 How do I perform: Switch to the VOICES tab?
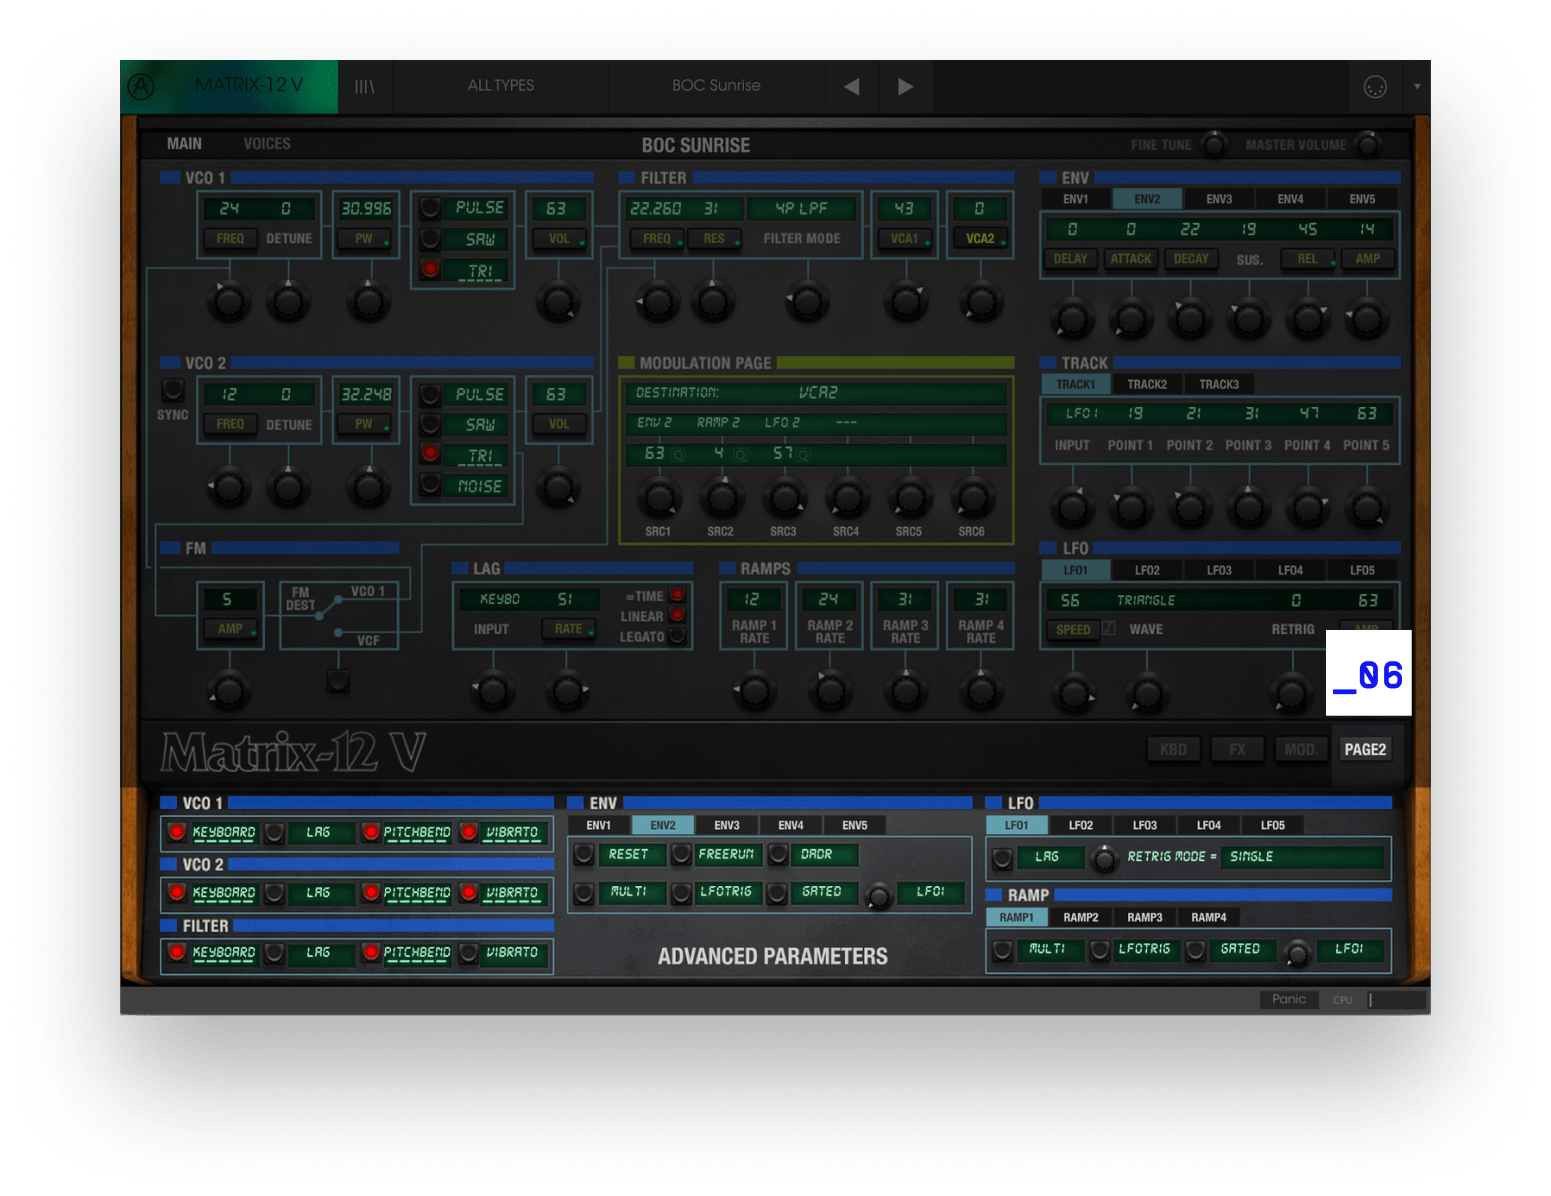(x=267, y=144)
